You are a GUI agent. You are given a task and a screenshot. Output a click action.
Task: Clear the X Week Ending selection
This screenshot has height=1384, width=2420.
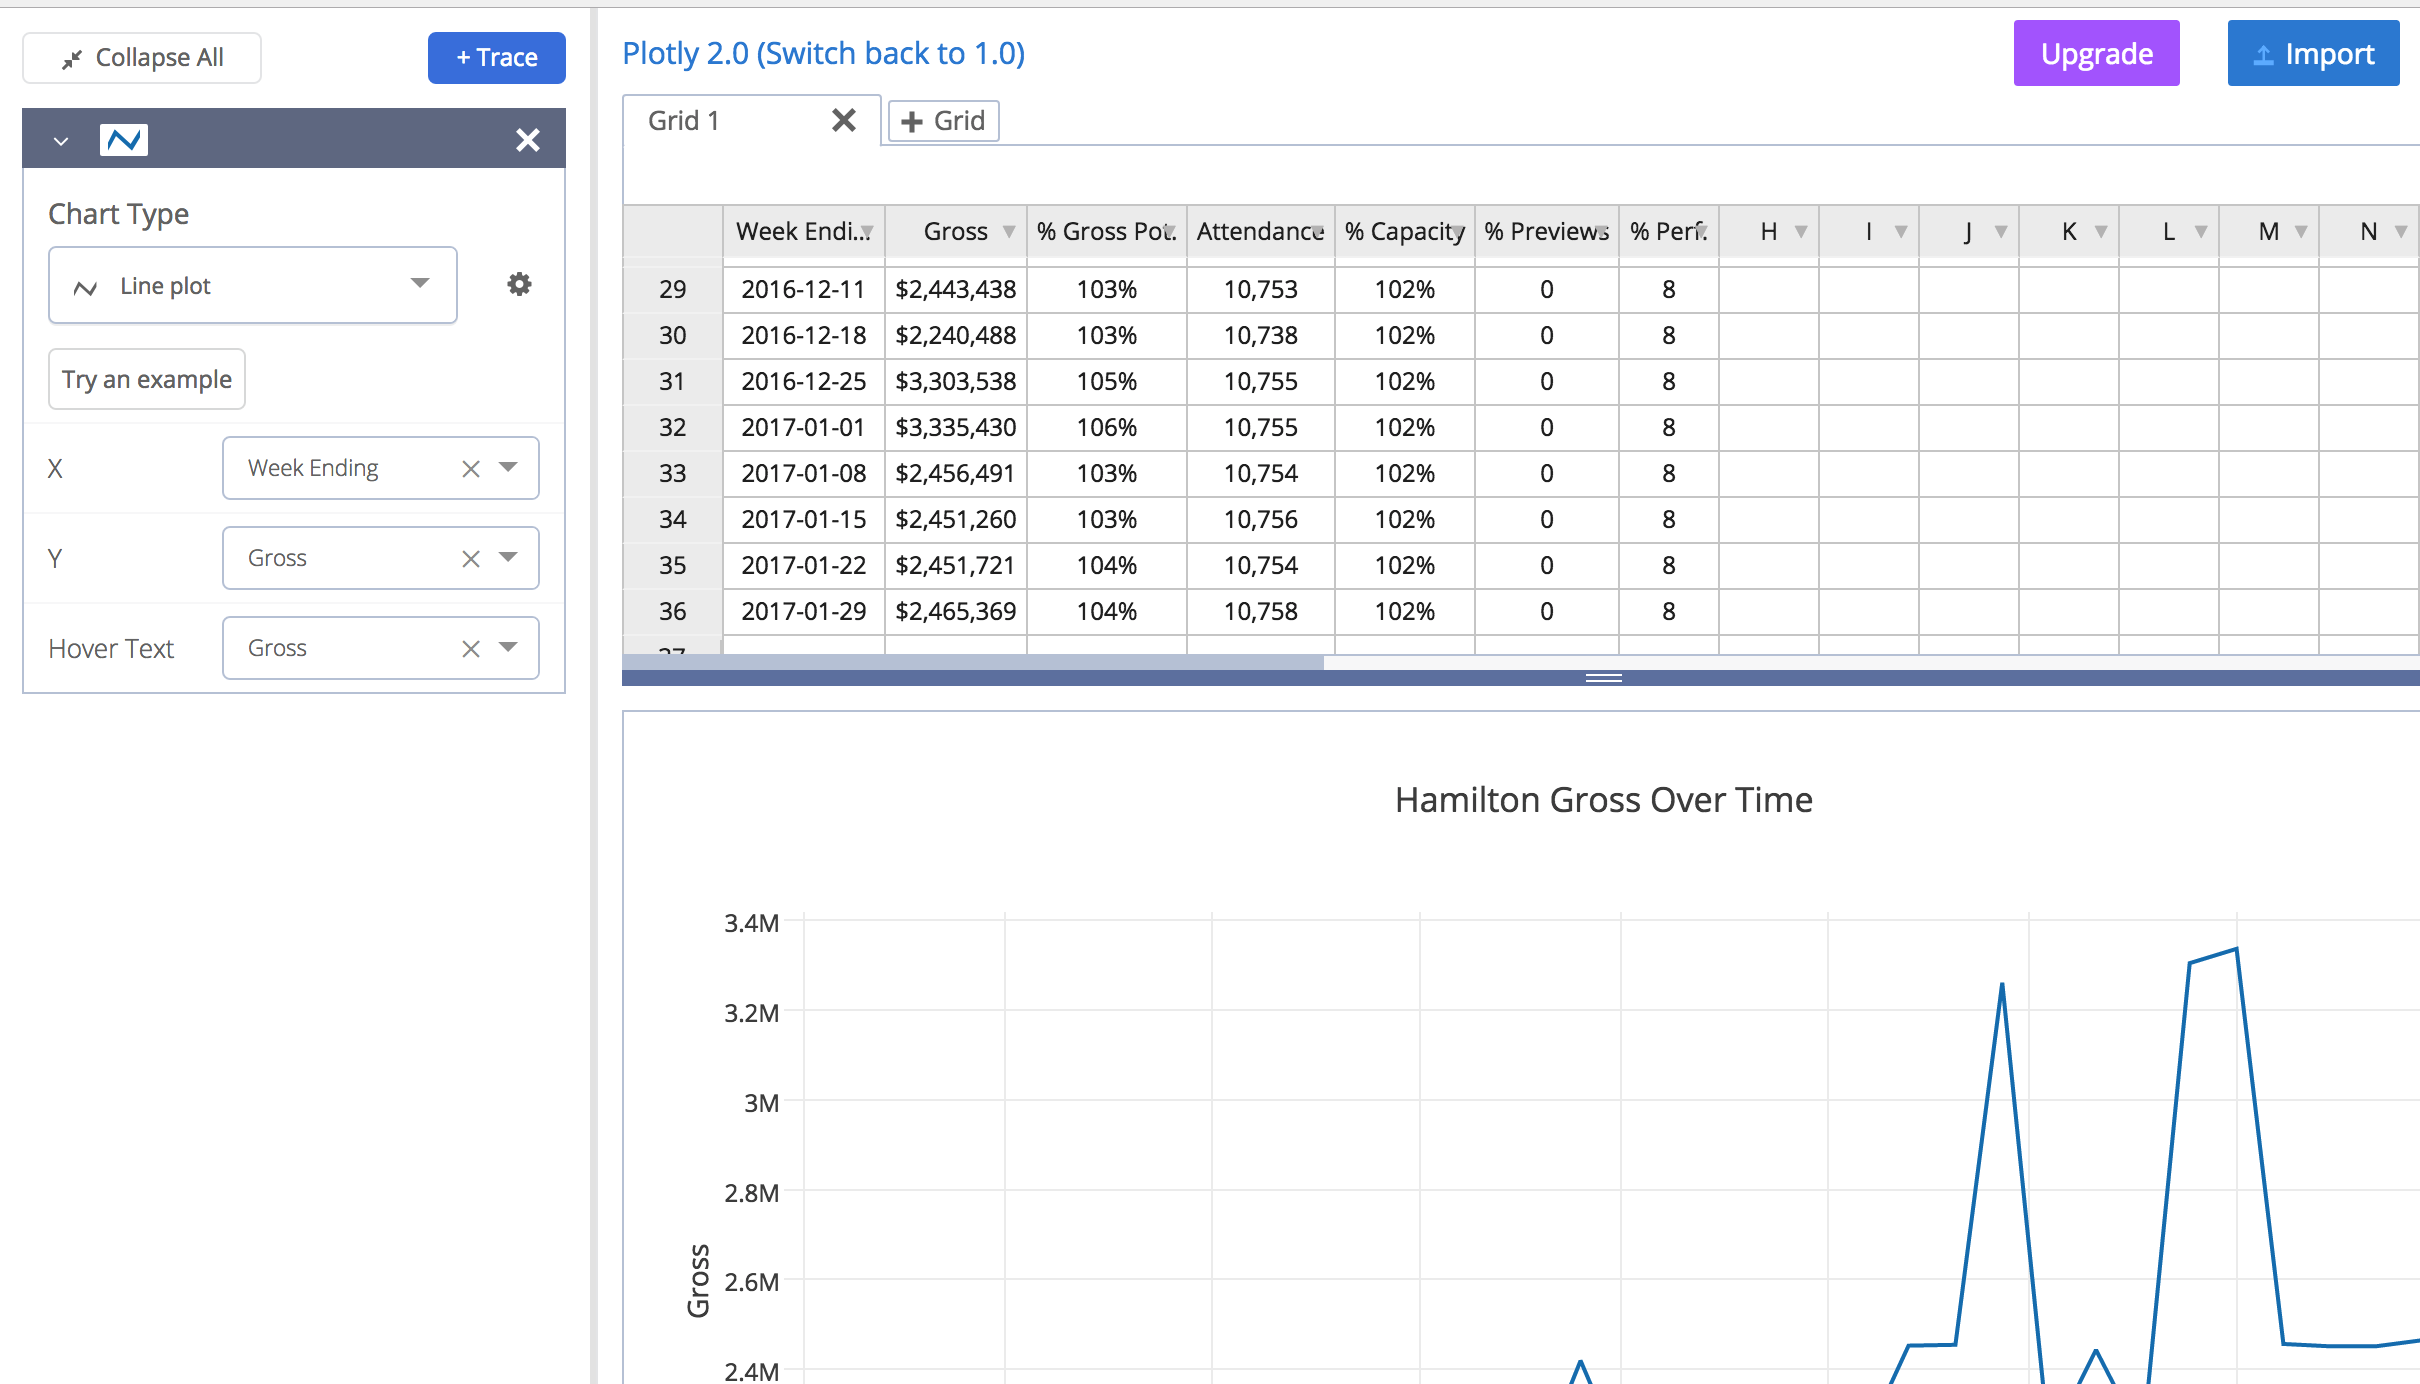pyautogui.click(x=471, y=468)
